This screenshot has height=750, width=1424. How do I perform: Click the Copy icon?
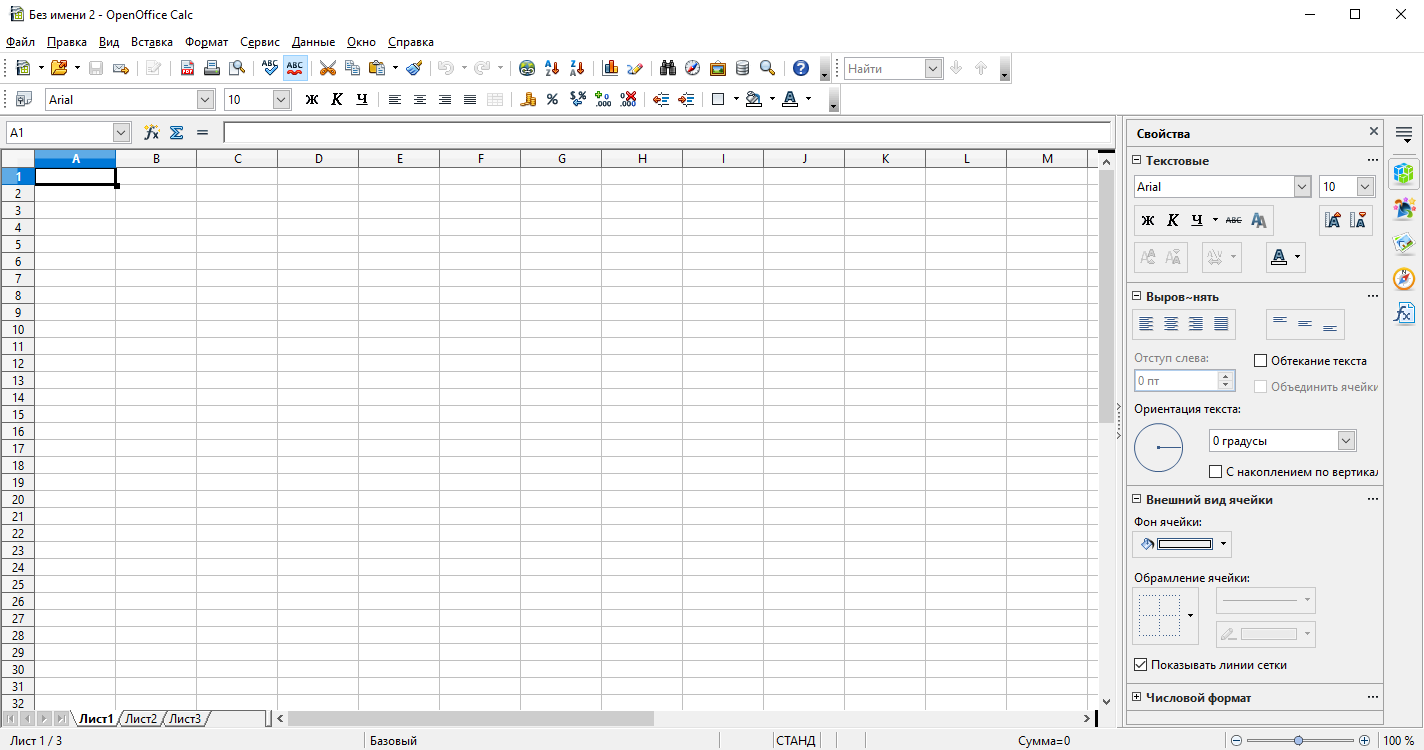(352, 68)
